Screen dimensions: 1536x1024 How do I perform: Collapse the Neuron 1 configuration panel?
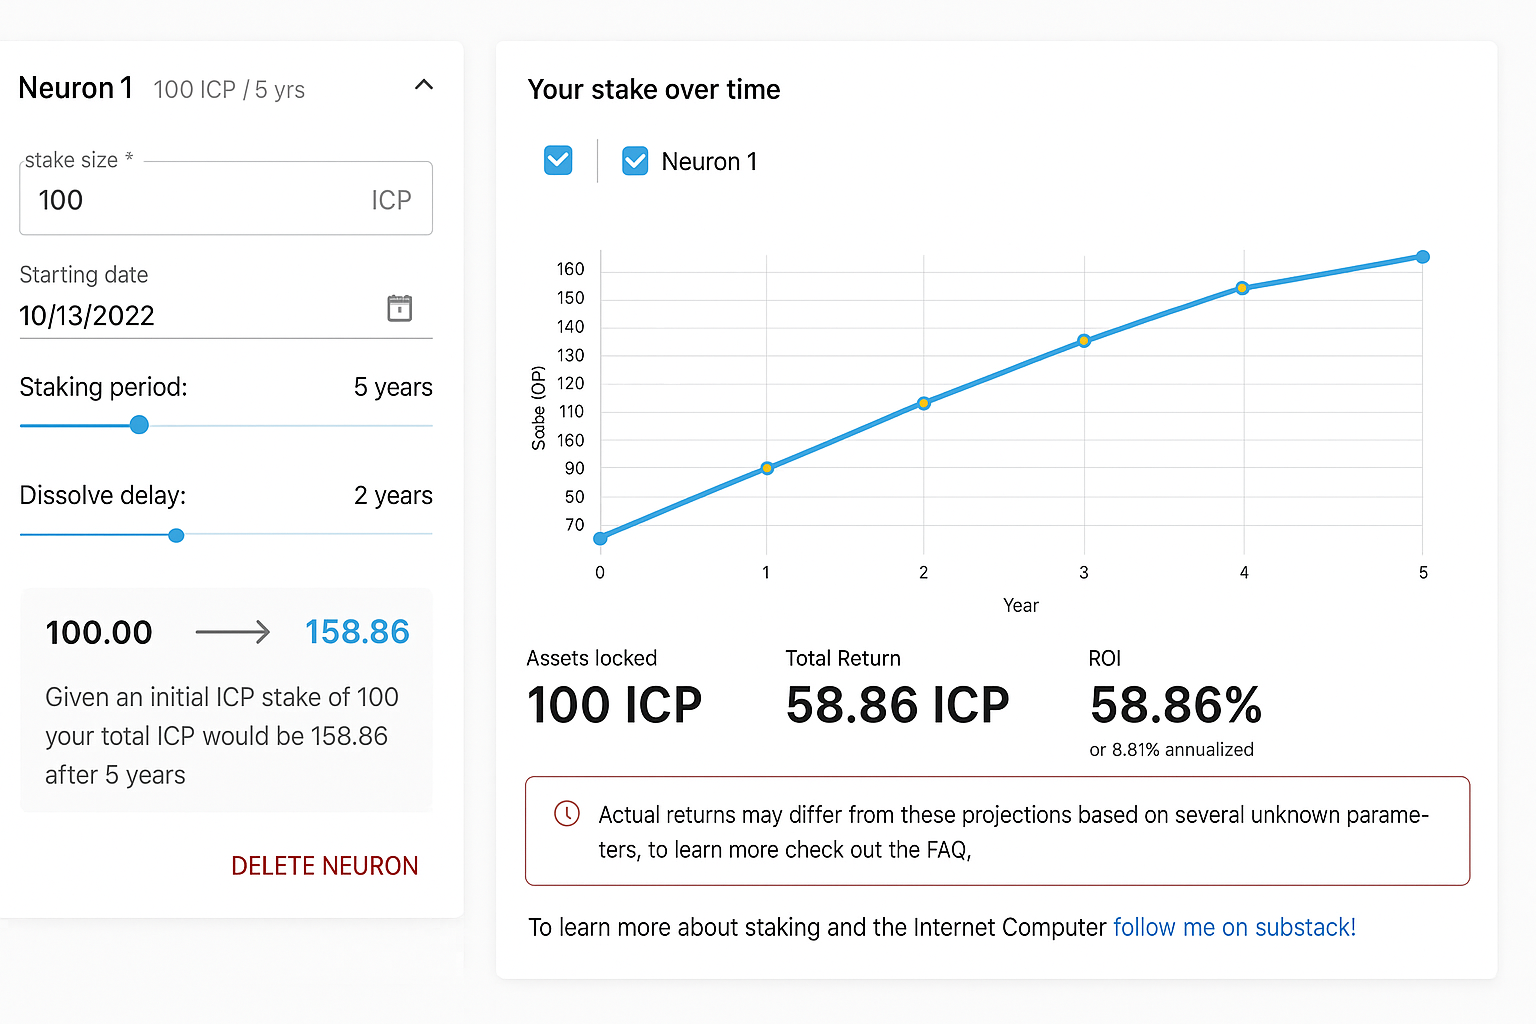click(x=423, y=85)
